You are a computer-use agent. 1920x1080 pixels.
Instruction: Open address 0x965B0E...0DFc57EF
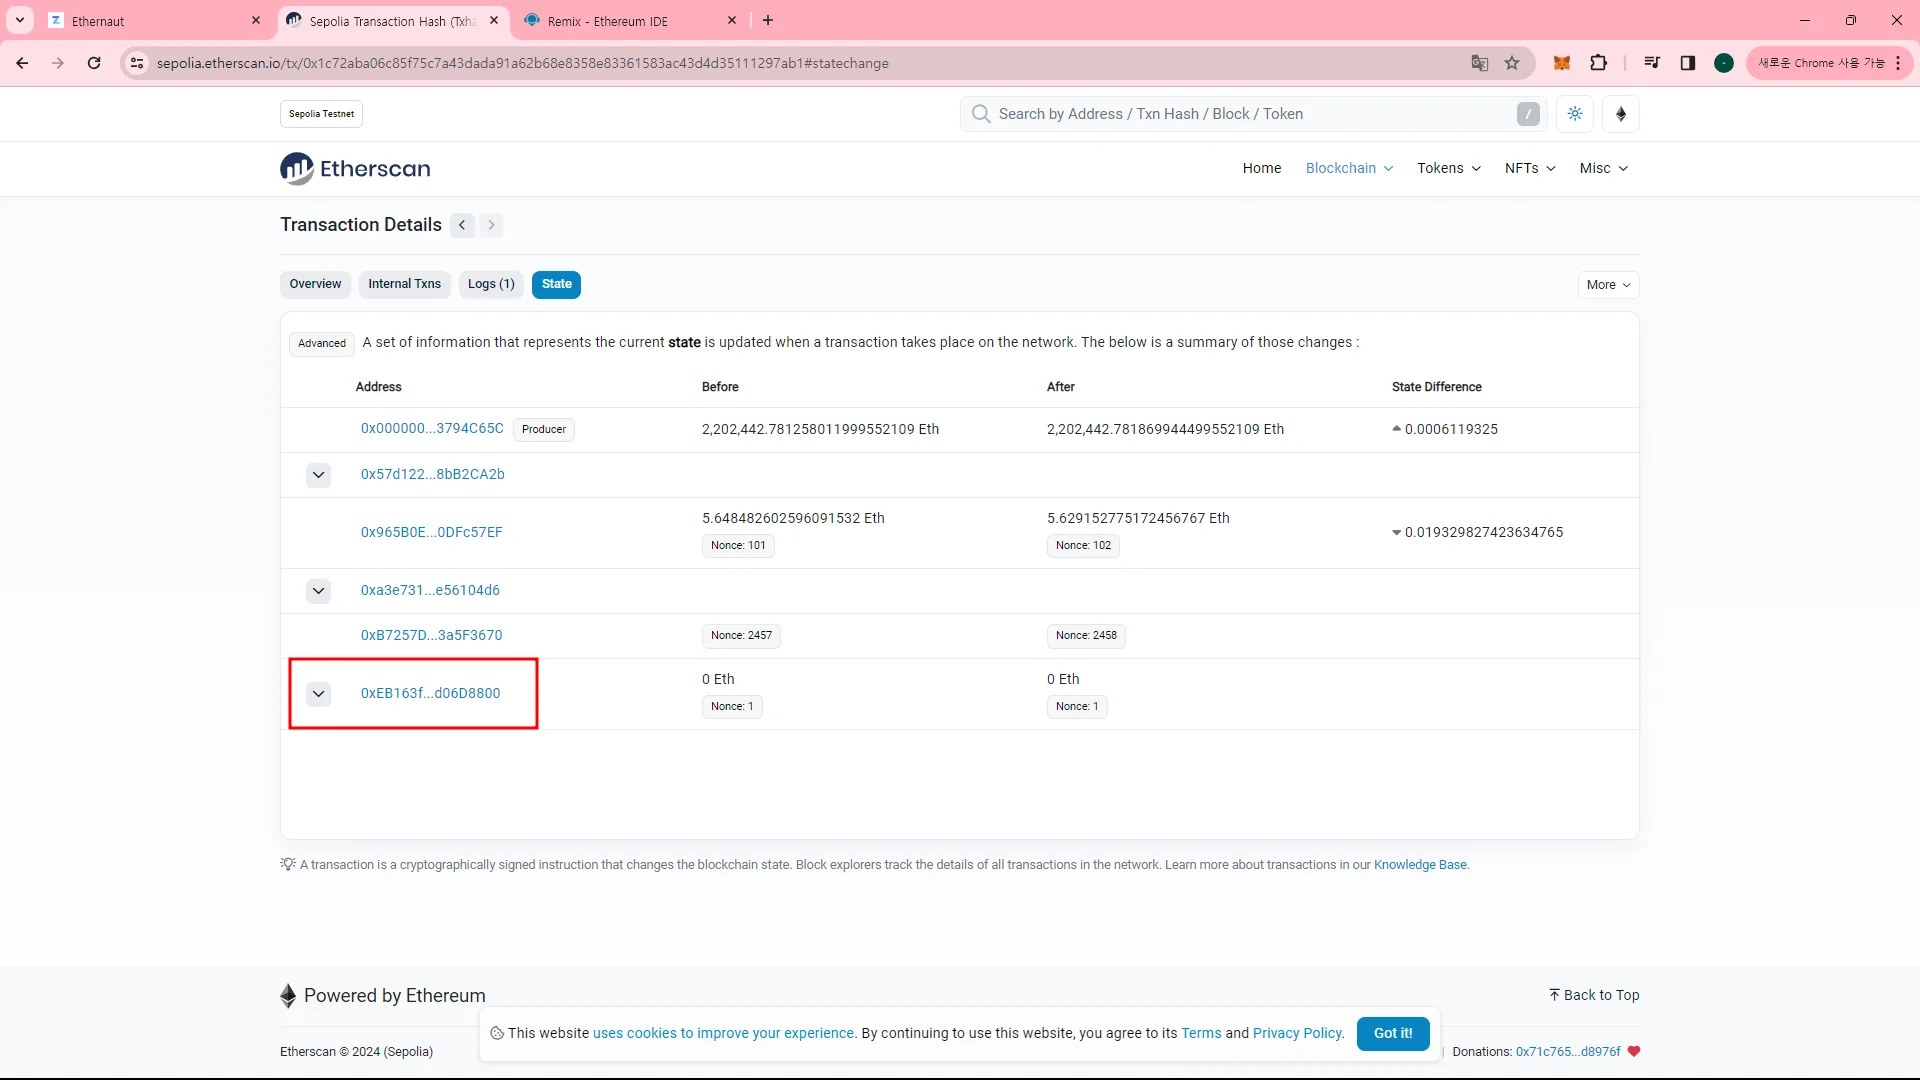(431, 533)
